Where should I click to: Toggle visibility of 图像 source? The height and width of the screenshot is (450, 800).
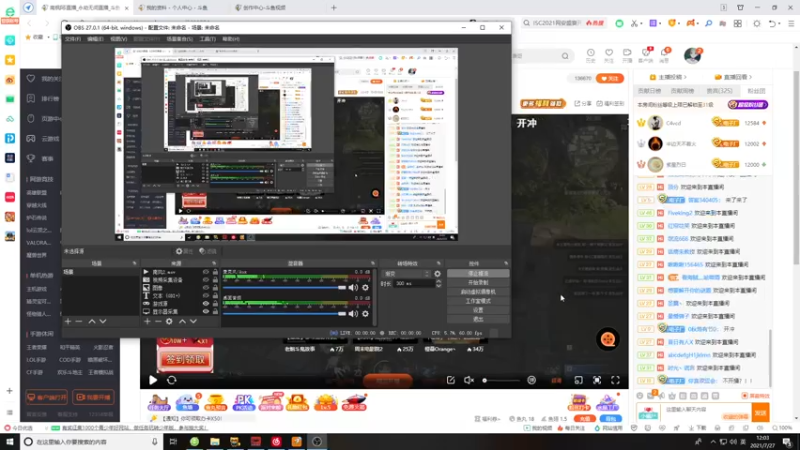click(x=206, y=288)
